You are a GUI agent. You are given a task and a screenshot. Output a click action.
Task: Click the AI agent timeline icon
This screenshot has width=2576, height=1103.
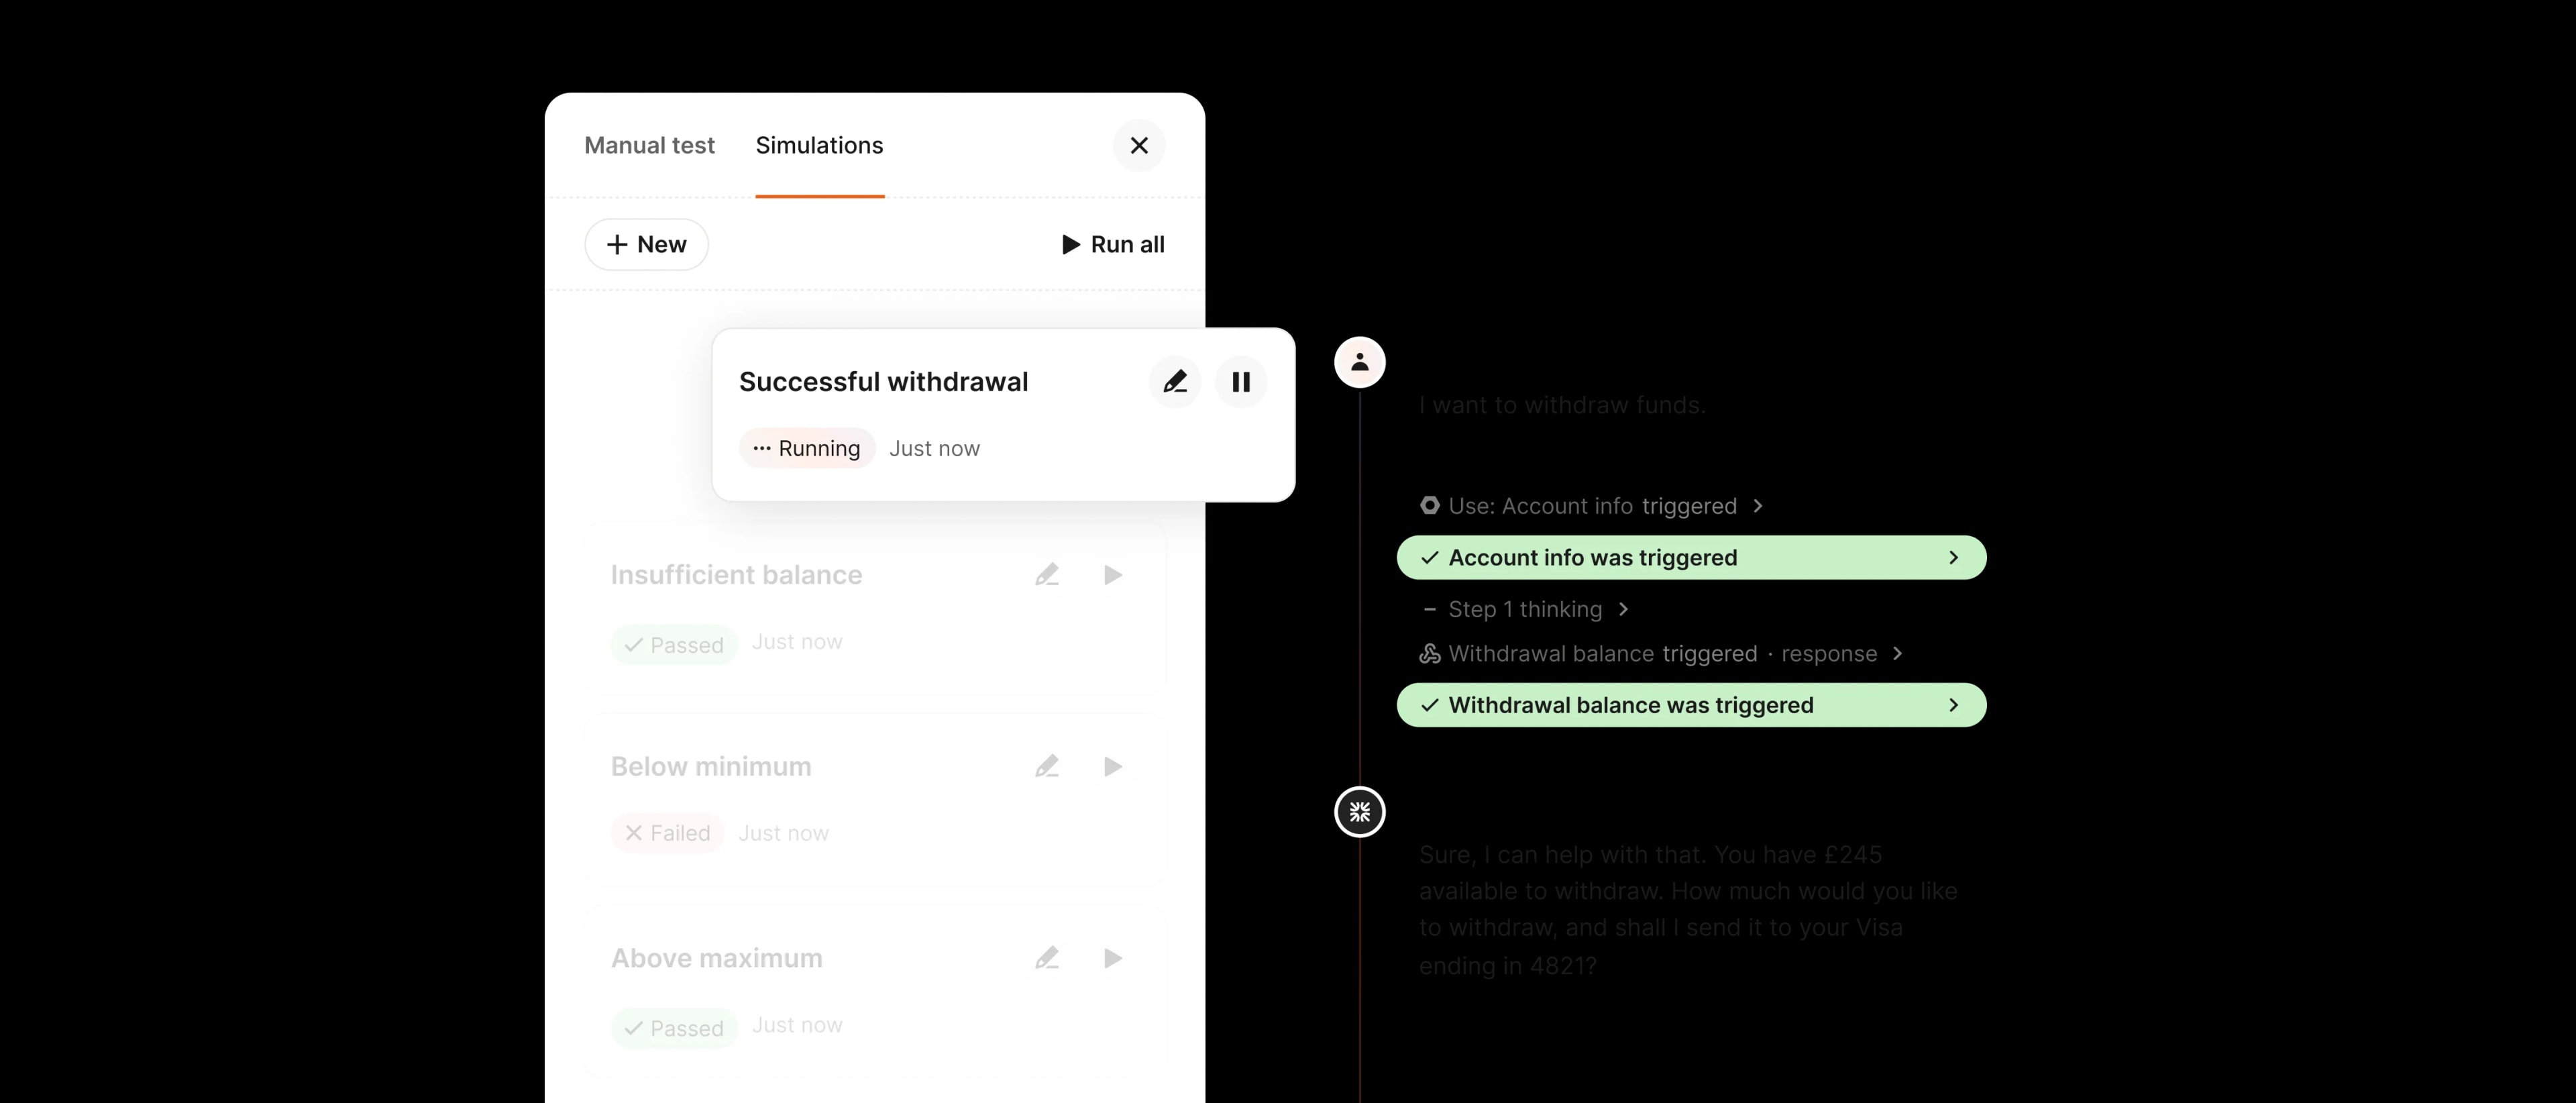point(1359,812)
